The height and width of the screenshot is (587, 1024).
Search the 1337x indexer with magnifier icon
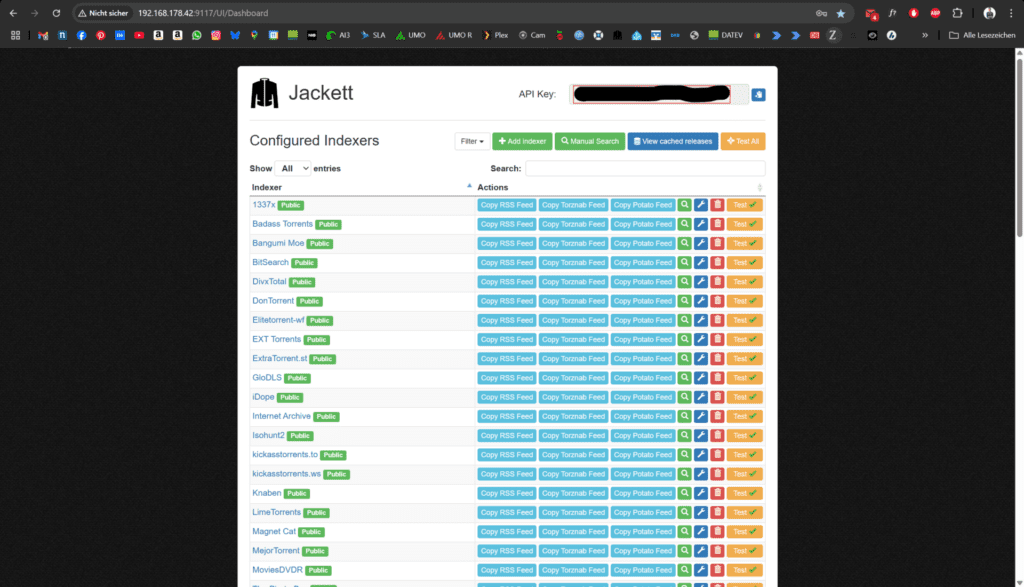tap(684, 205)
